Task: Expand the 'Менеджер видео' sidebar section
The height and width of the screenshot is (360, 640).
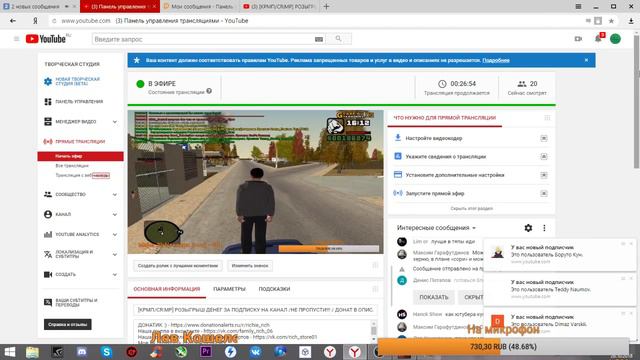Action: point(115,122)
